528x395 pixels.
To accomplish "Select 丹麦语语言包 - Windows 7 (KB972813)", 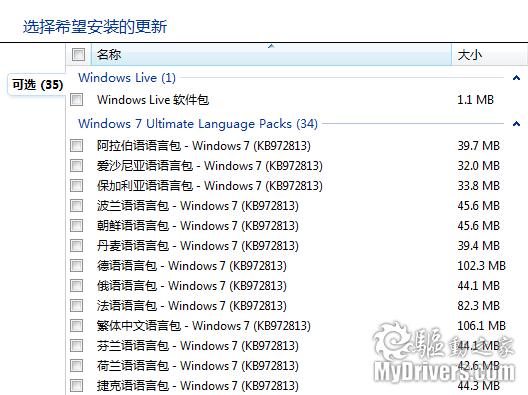I will click(198, 246).
